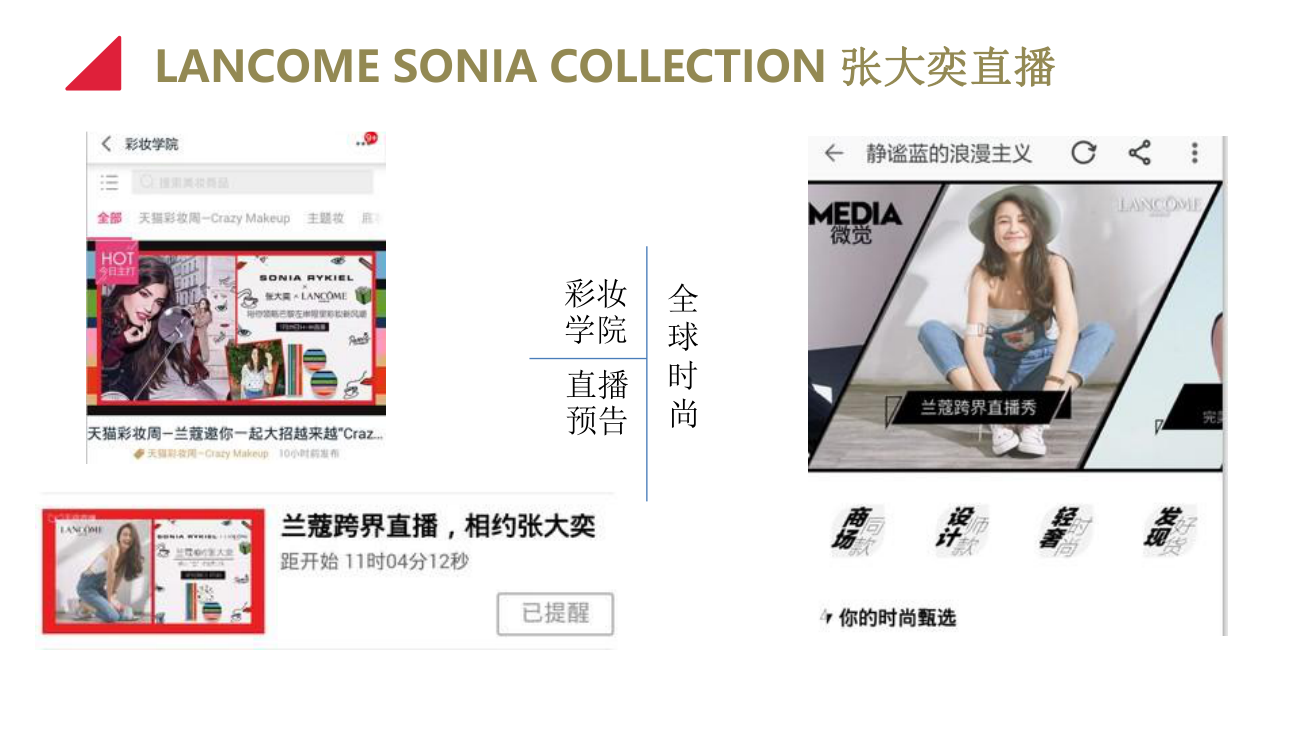Open the vertical three-dot overflow menu
The image size is (1296, 729).
[x=1194, y=153]
